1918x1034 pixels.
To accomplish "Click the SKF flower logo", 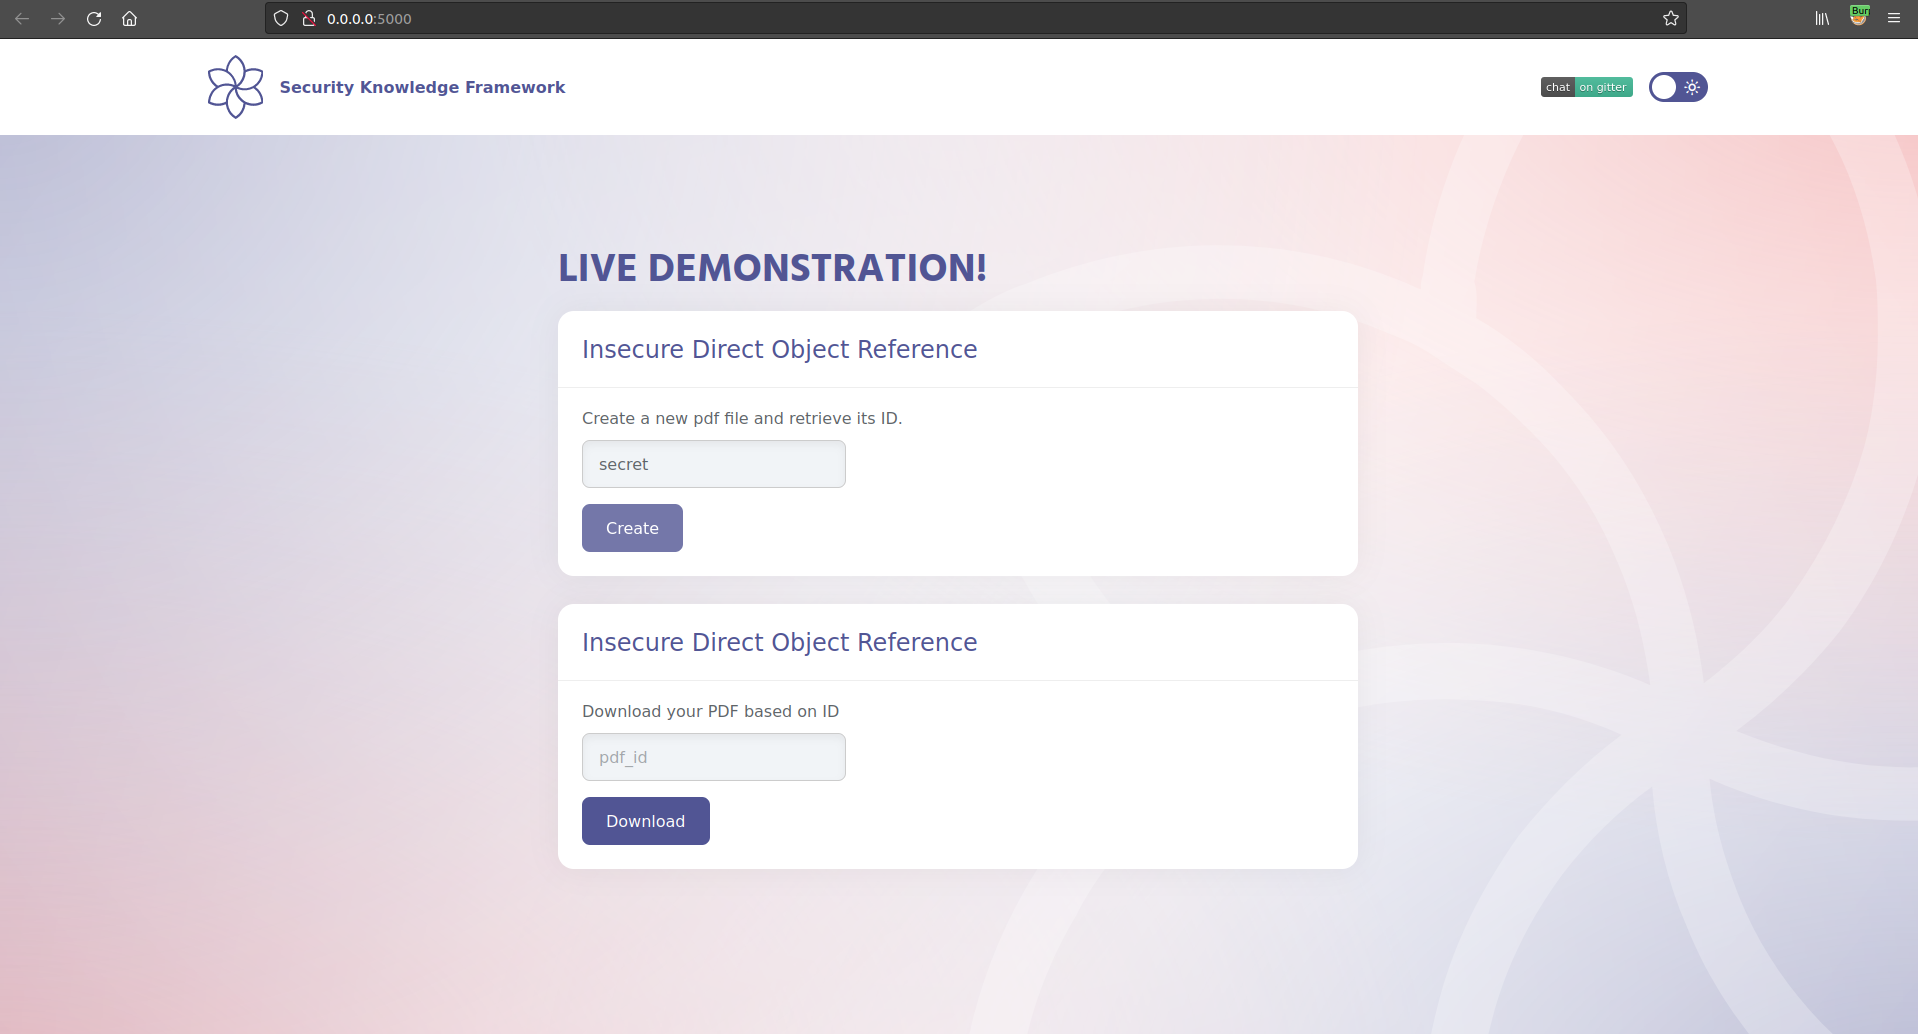I will [235, 87].
